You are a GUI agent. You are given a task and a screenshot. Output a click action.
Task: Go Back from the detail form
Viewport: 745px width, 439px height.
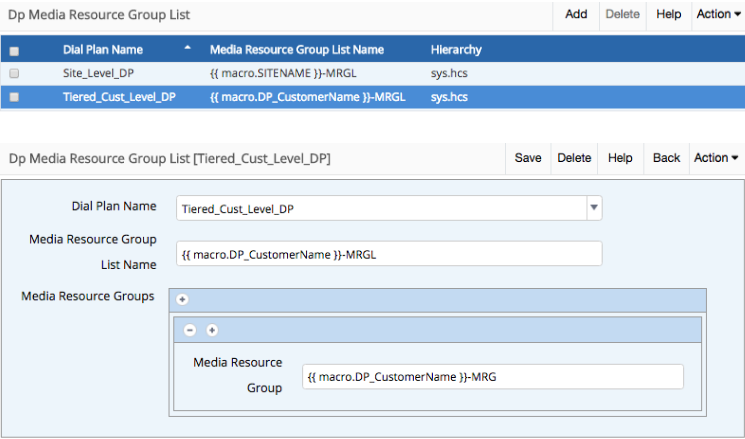[666, 158]
